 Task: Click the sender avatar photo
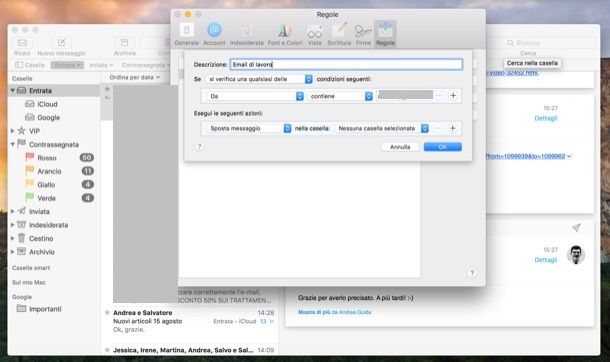pos(576,255)
